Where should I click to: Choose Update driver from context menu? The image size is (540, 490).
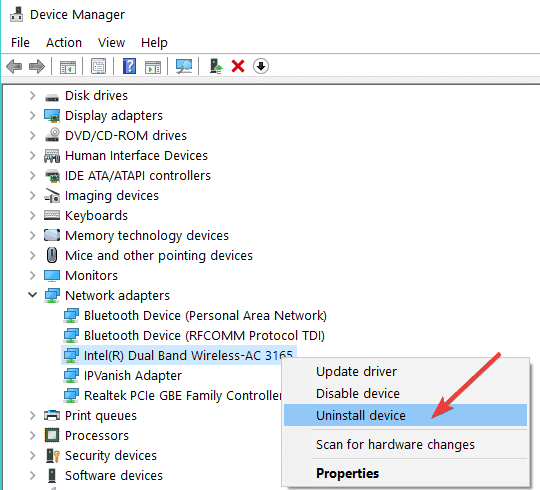click(405, 372)
